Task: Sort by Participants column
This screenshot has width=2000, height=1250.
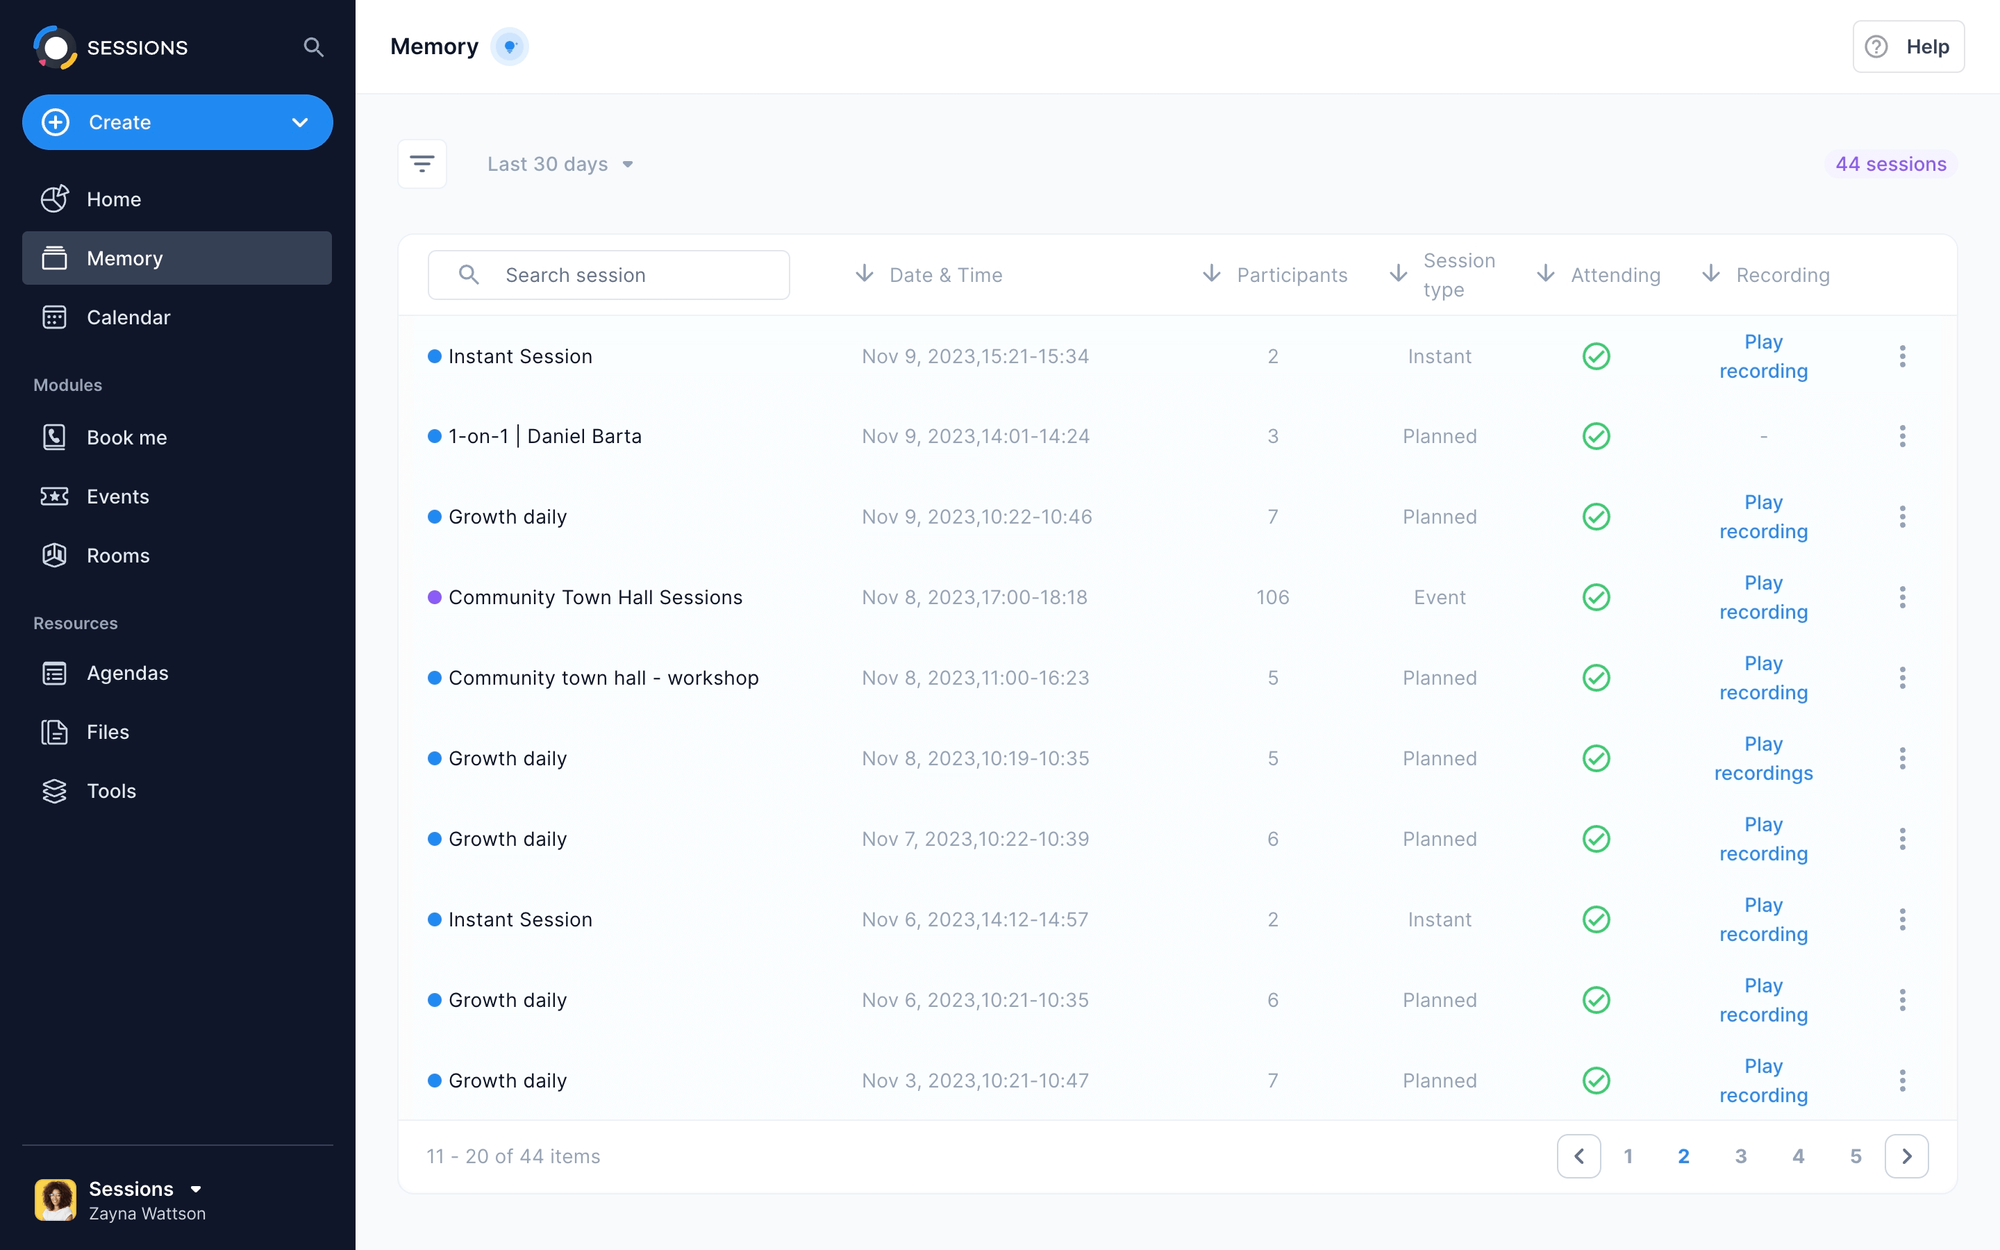Action: [x=1274, y=275]
